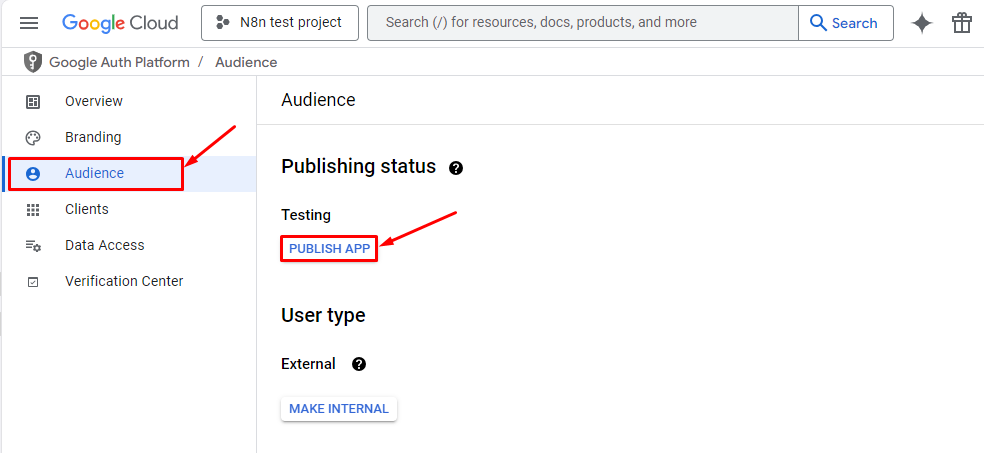Click the Audience breadcrumb text
The image size is (984, 453).
(x=246, y=62)
